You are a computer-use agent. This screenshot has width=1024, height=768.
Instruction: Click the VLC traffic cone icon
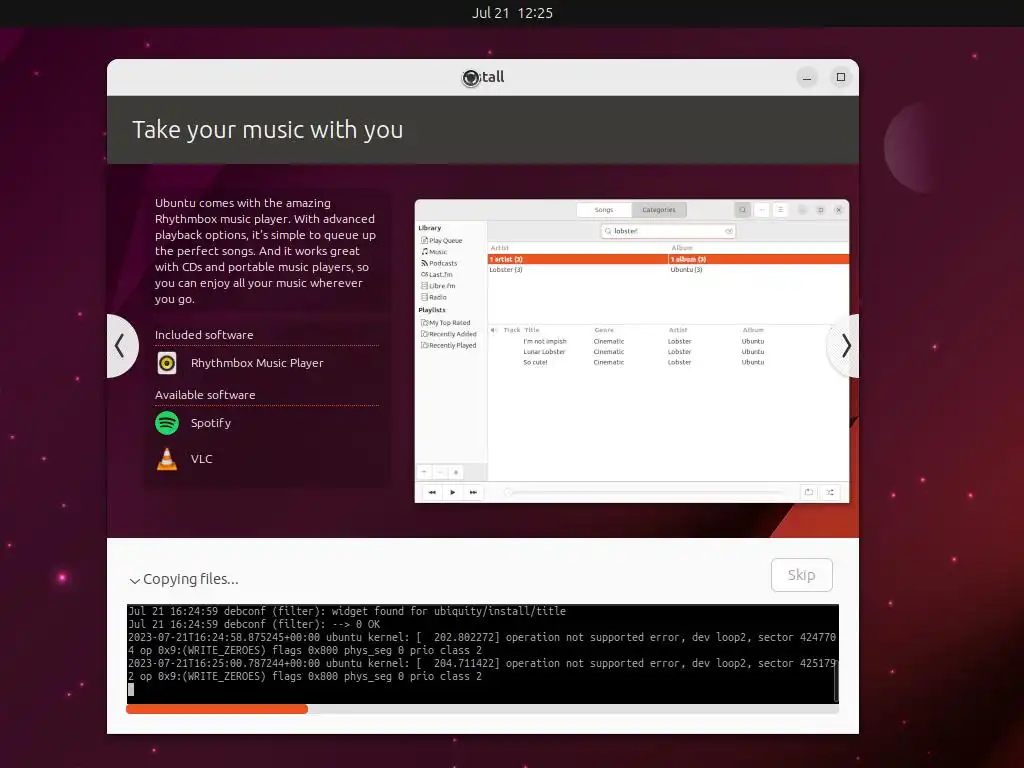pos(167,458)
